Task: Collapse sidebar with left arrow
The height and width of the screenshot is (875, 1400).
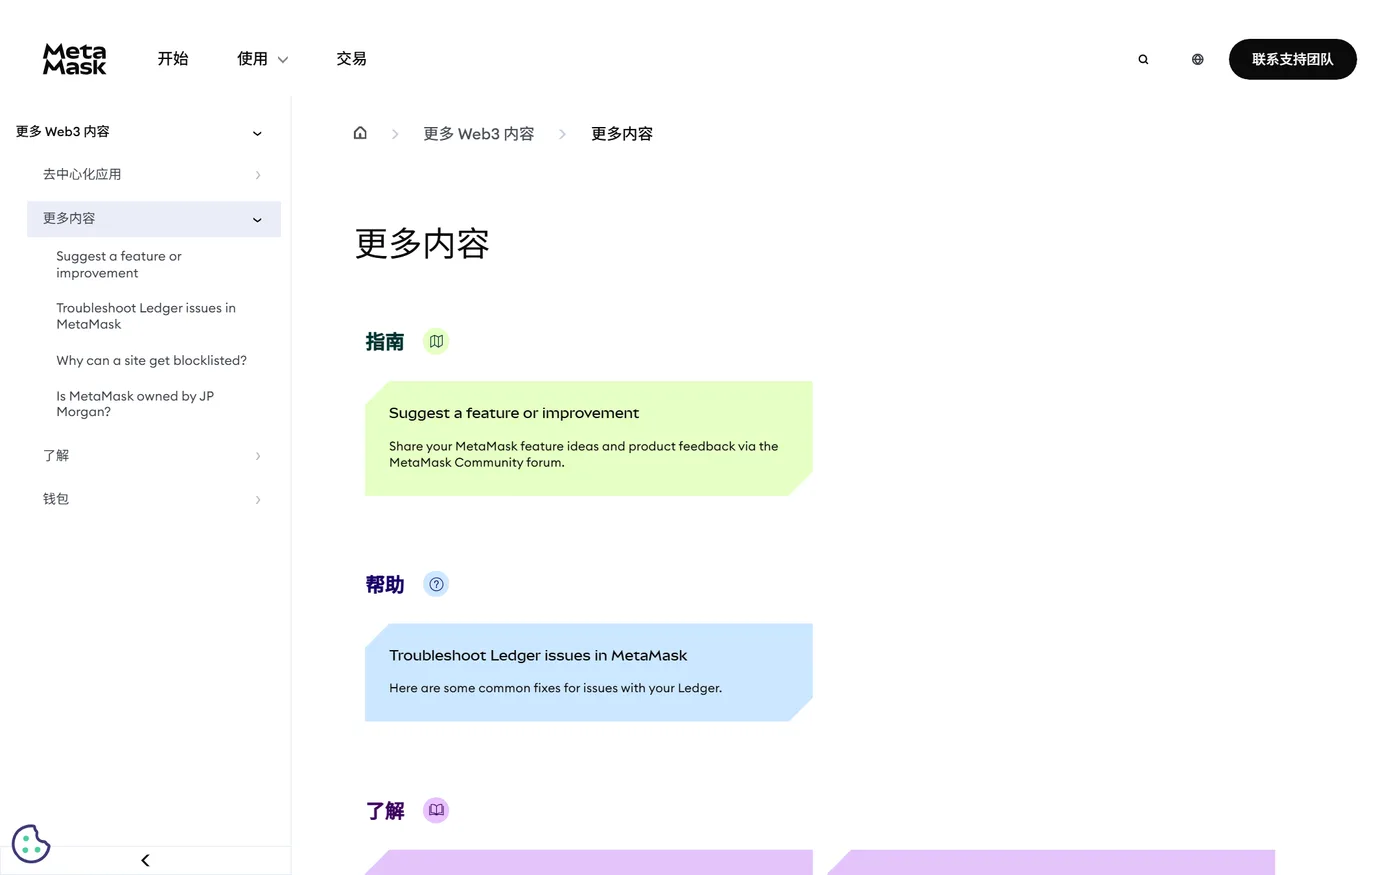Action: (x=145, y=860)
